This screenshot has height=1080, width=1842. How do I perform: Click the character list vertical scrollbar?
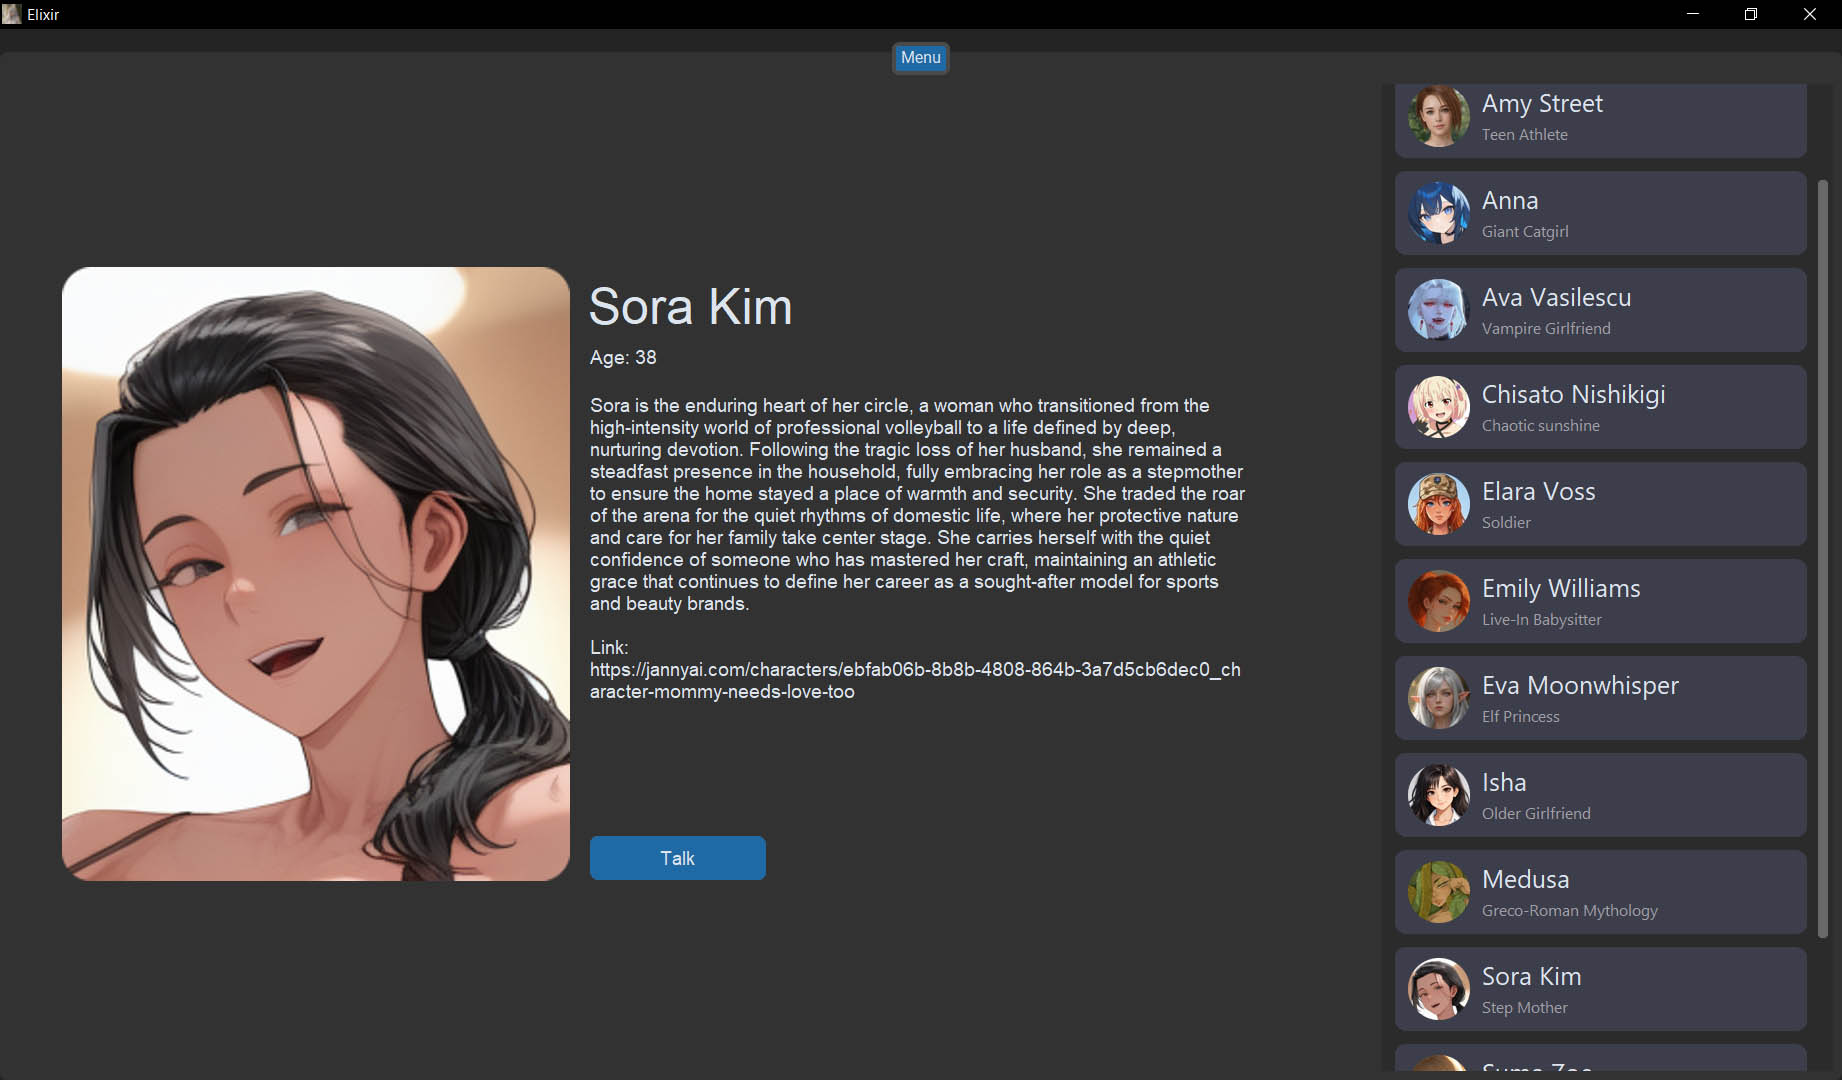click(1822, 558)
